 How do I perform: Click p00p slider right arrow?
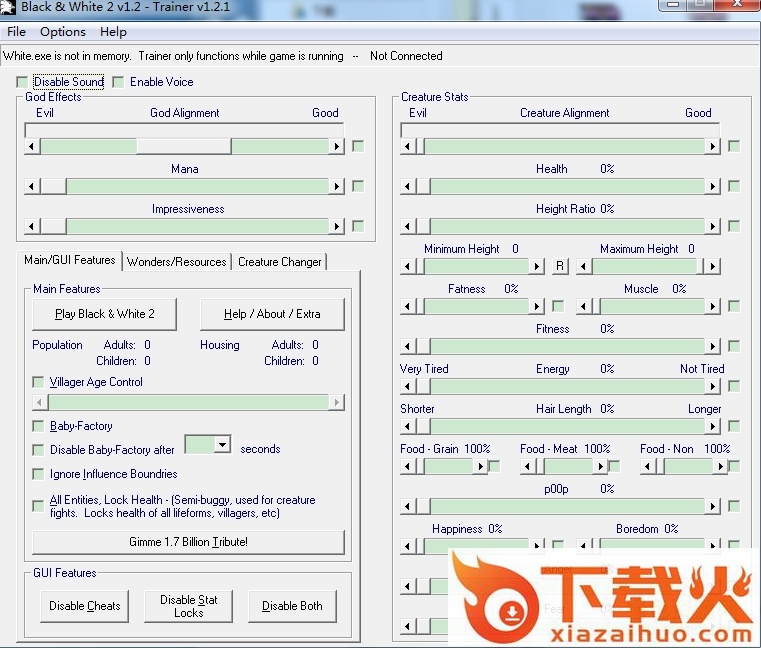pyautogui.click(x=712, y=506)
